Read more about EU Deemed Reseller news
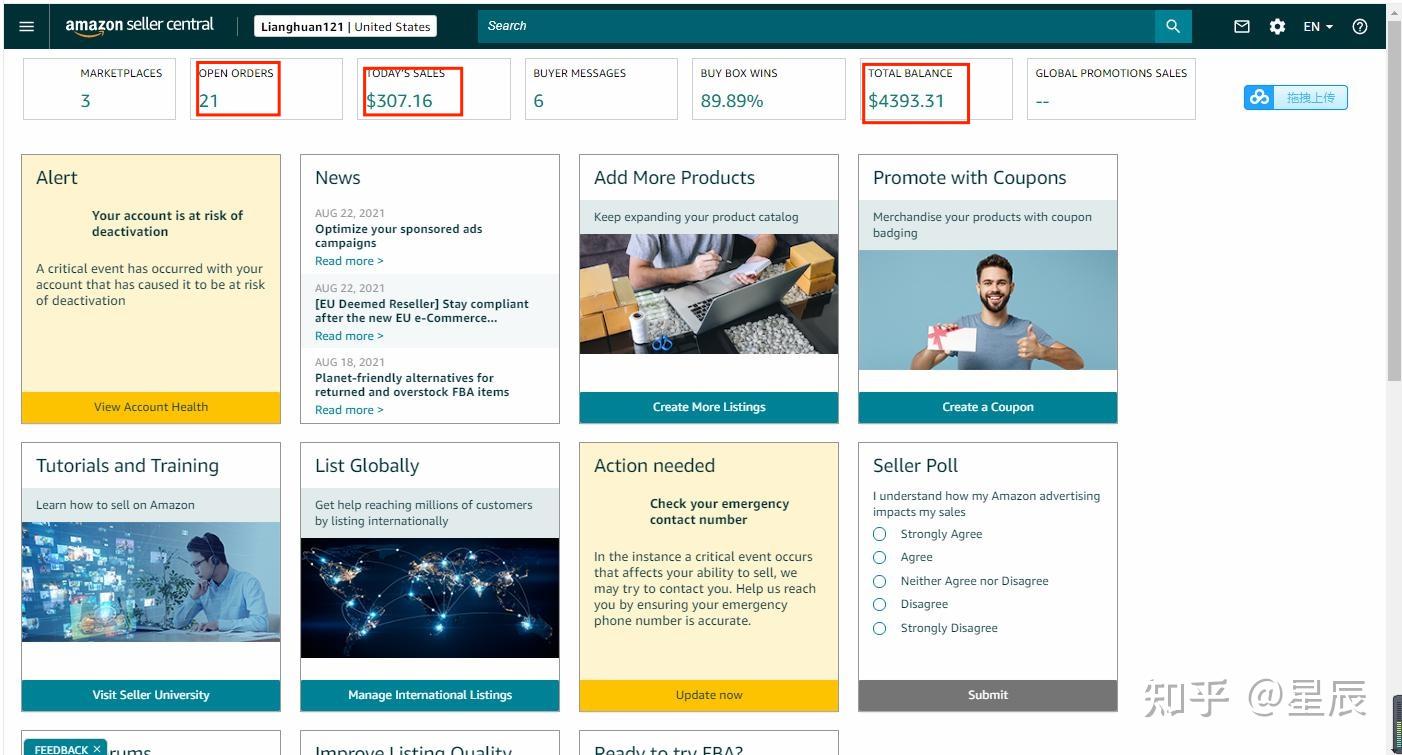1402x755 pixels. pos(349,336)
